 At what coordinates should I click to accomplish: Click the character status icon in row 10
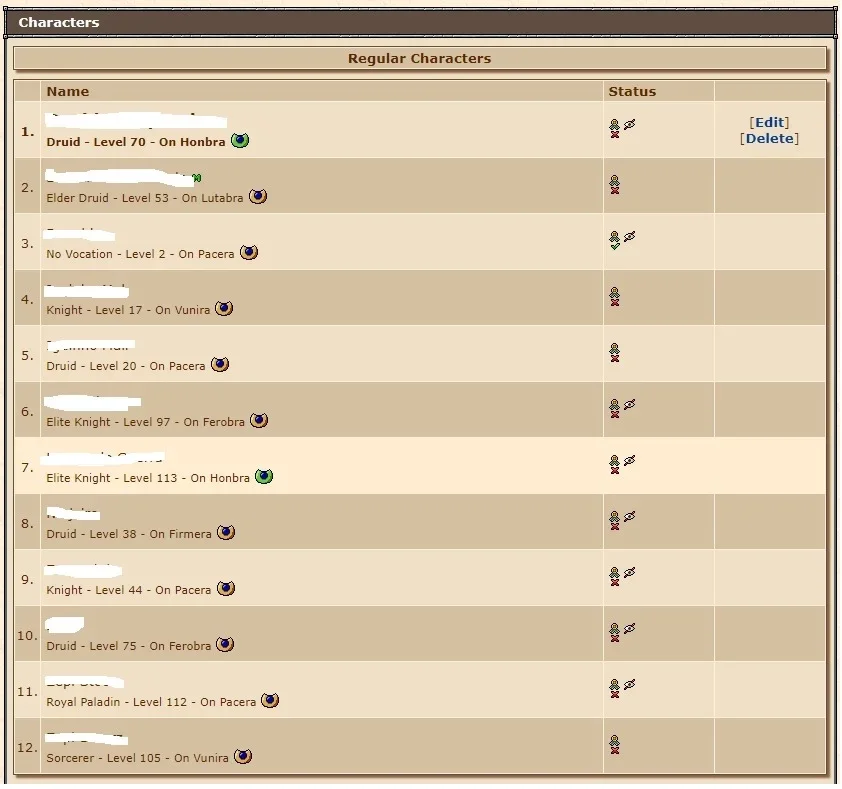[x=614, y=633]
